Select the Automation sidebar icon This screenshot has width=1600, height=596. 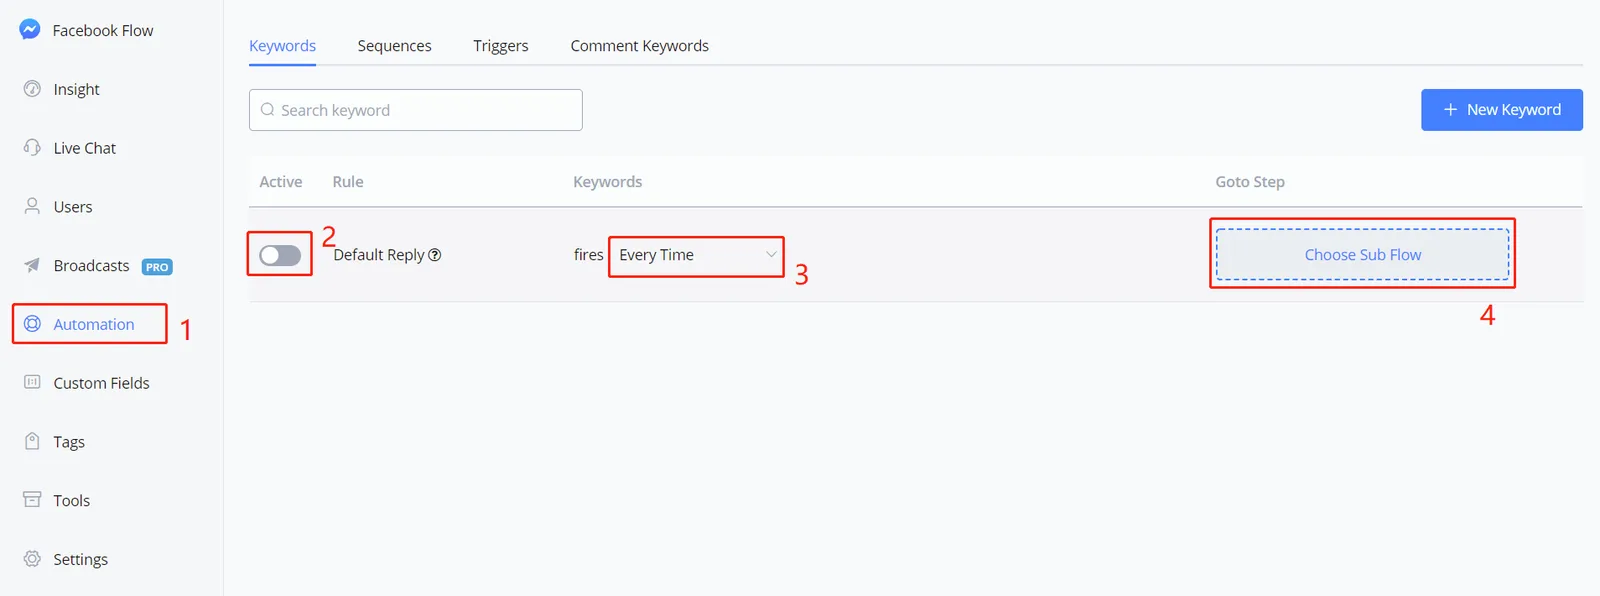[x=32, y=324]
